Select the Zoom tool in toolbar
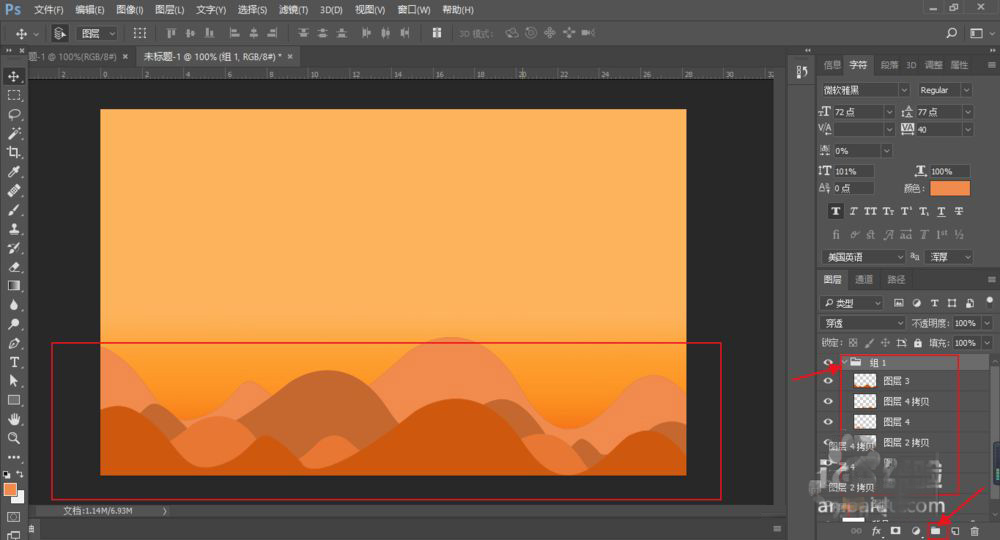Viewport: 1000px width, 540px height. (14, 438)
